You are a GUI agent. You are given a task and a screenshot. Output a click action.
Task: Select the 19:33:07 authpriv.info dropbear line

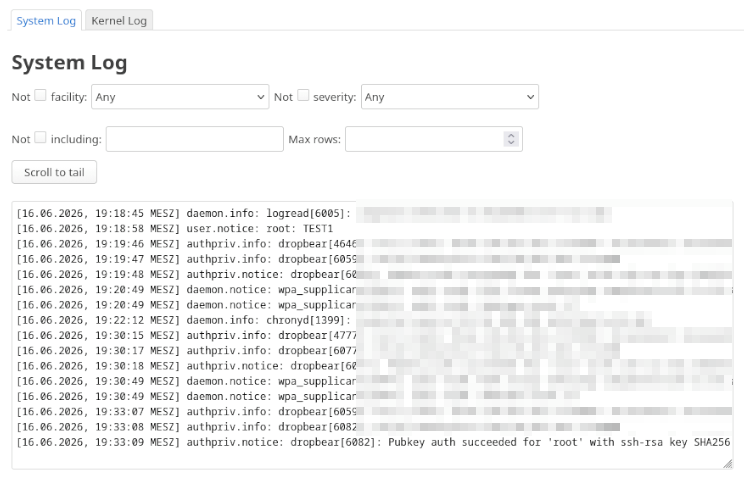tap(374, 412)
